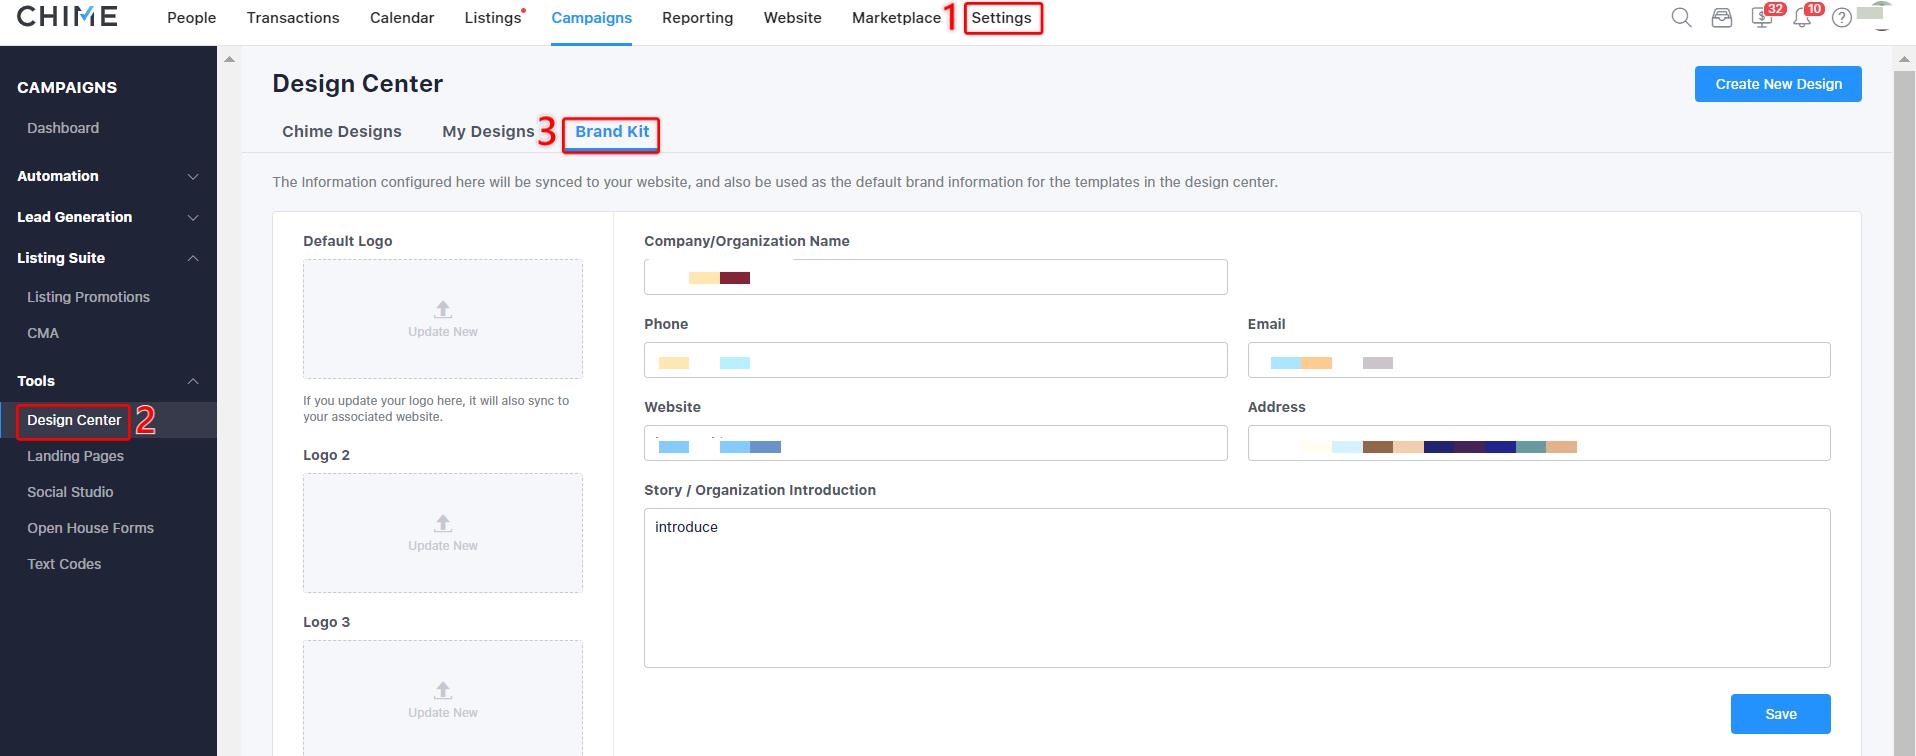Click upload arrow icon in Default Logo box

pos(443,309)
